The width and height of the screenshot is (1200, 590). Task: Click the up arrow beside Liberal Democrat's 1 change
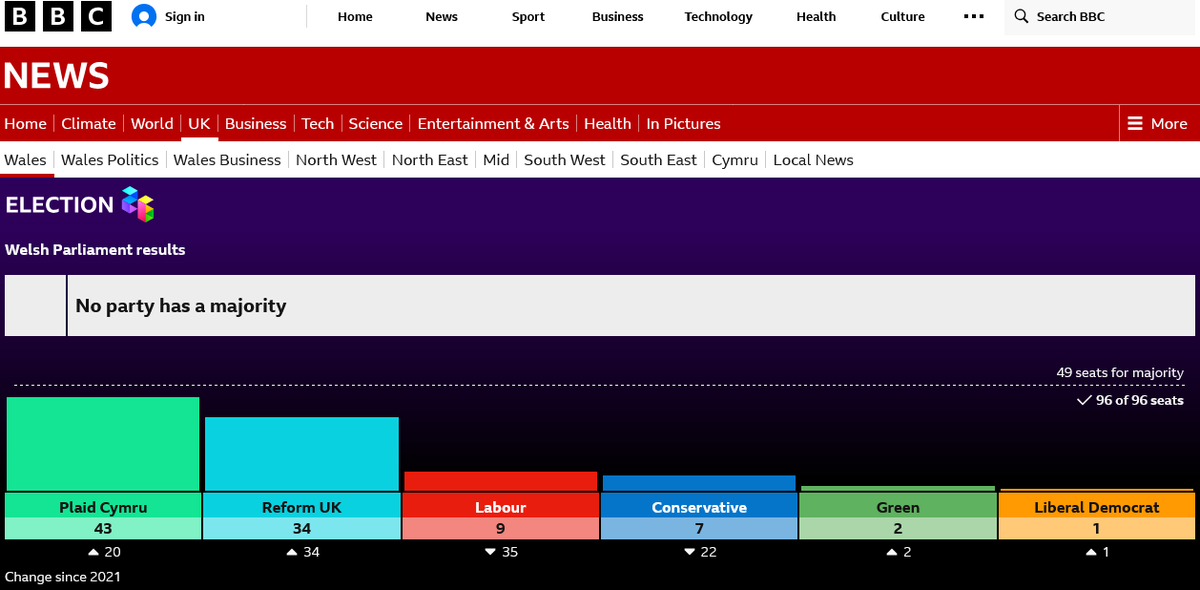pyautogui.click(x=1091, y=552)
